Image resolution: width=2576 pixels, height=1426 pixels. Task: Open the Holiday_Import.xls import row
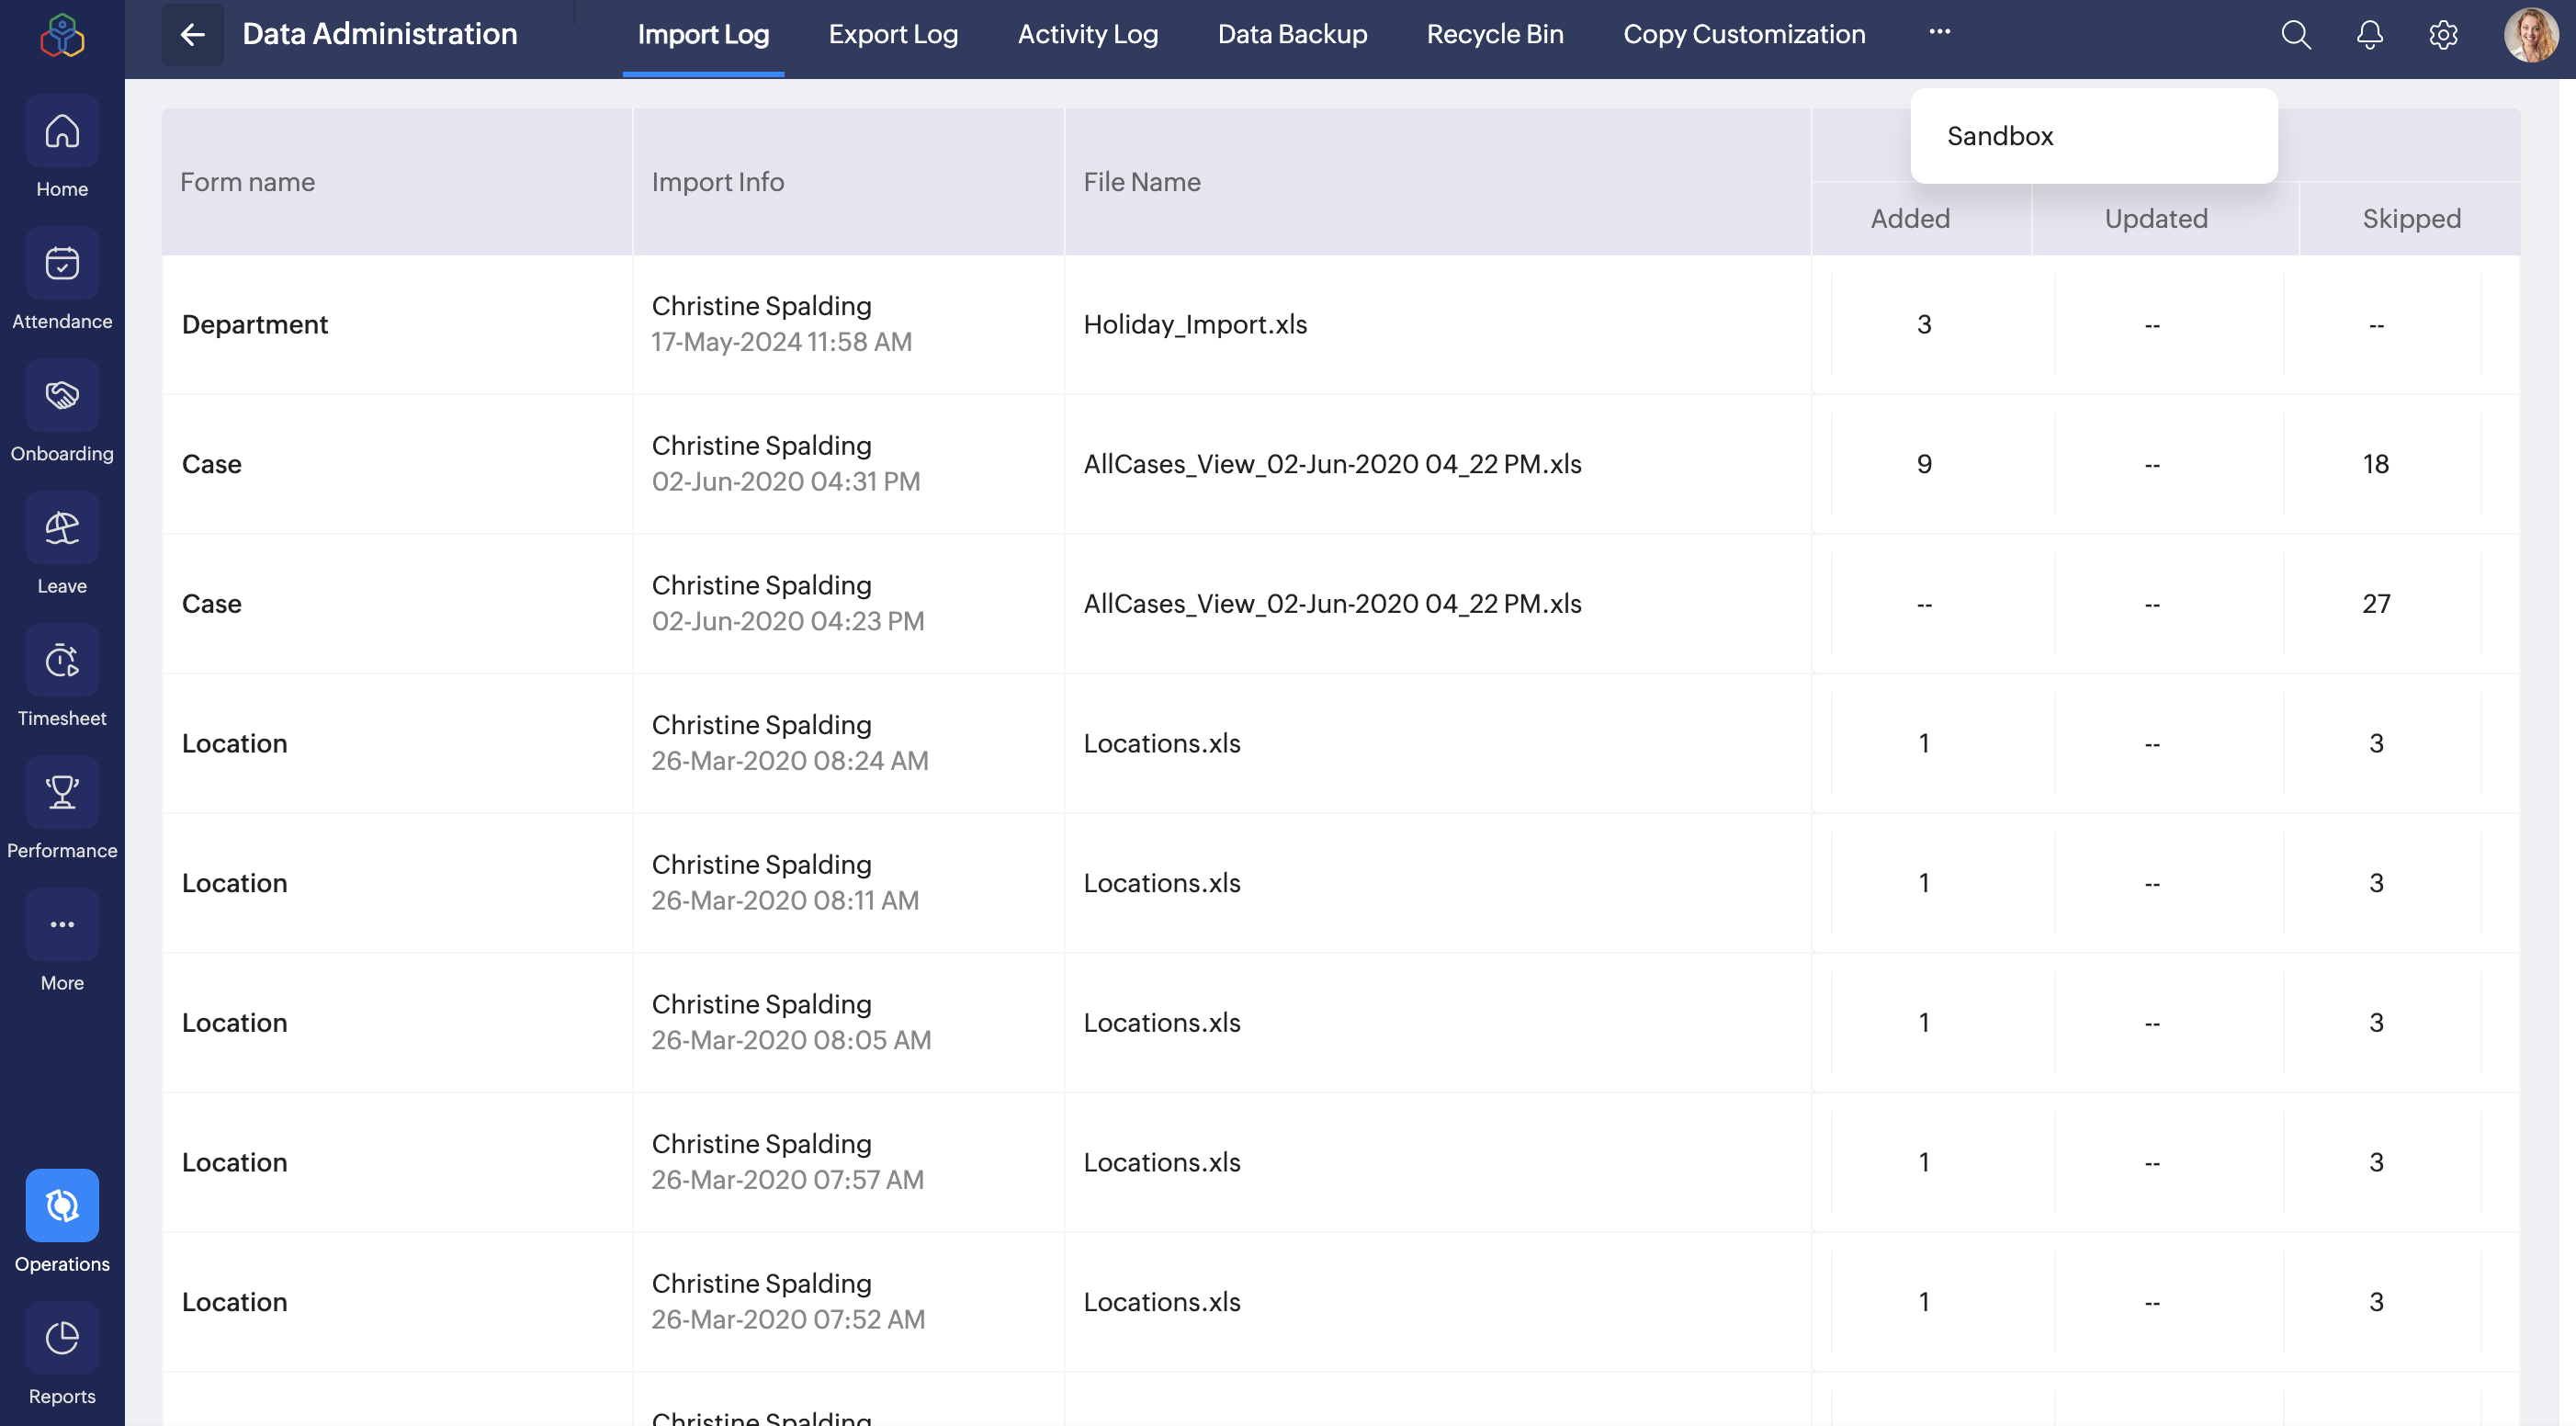click(1194, 324)
